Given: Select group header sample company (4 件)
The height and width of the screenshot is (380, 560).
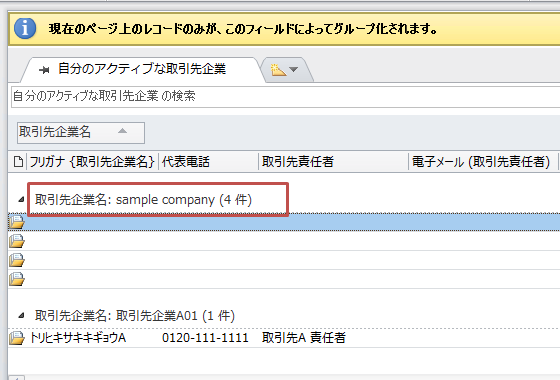Looking at the screenshot, I should pyautogui.click(x=143, y=200).
